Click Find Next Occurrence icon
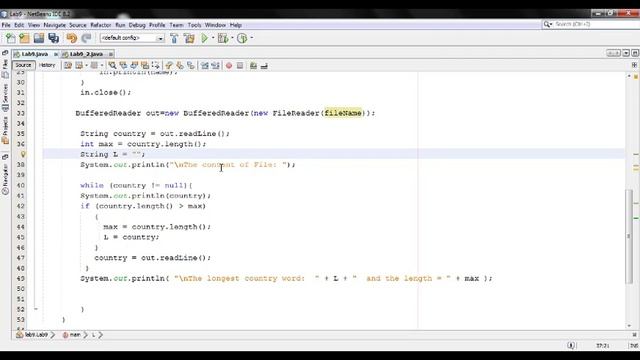This screenshot has width=640, height=360. click(134, 65)
